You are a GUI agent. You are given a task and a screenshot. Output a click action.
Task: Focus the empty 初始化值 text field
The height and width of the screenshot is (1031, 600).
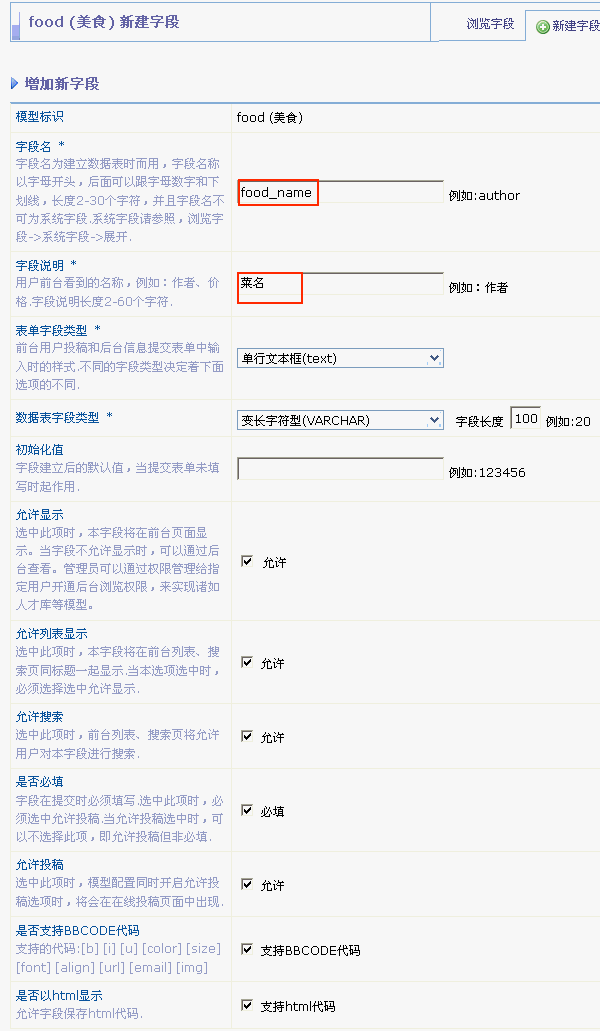coord(340,469)
